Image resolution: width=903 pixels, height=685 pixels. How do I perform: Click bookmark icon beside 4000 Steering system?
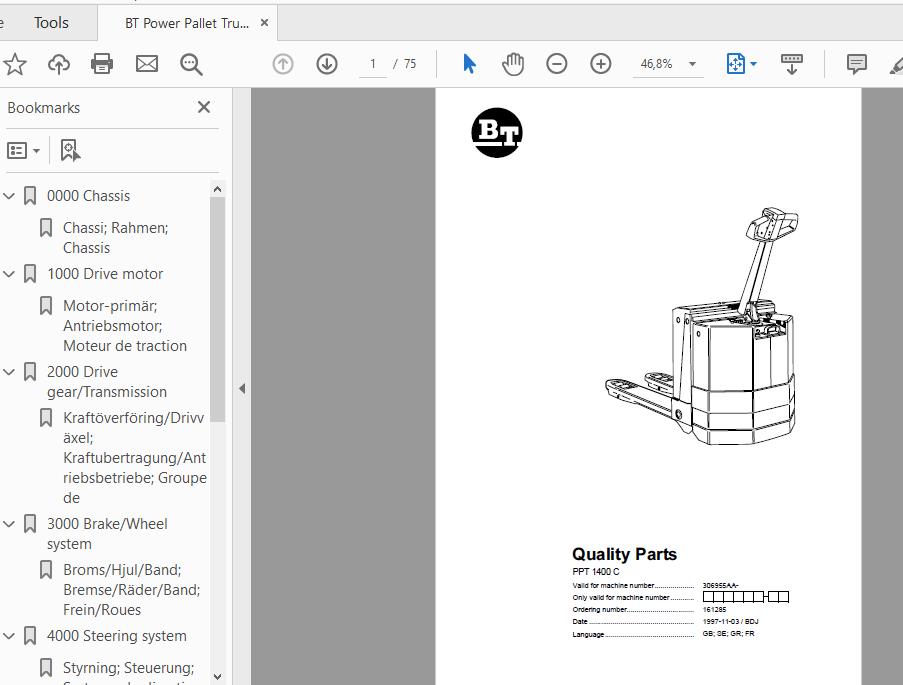[30, 636]
